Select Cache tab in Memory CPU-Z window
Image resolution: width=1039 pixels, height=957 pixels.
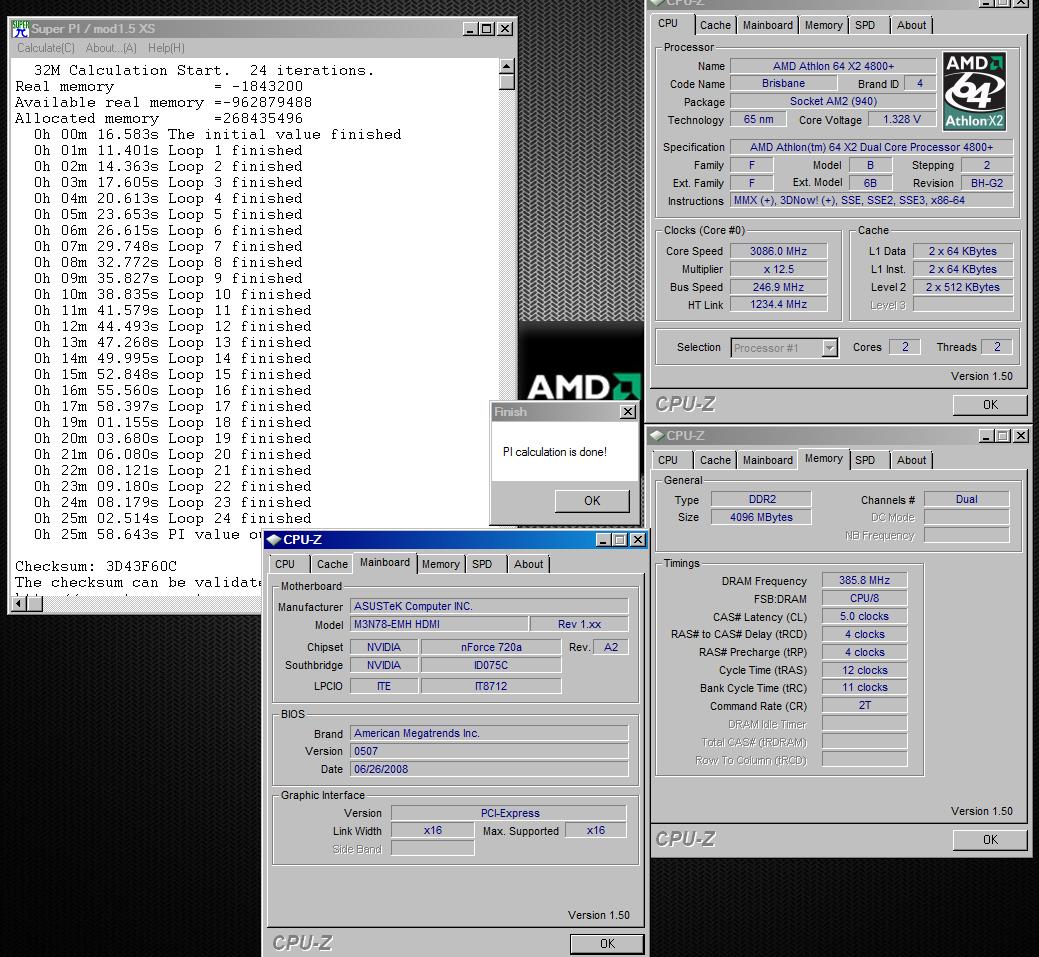pos(715,460)
